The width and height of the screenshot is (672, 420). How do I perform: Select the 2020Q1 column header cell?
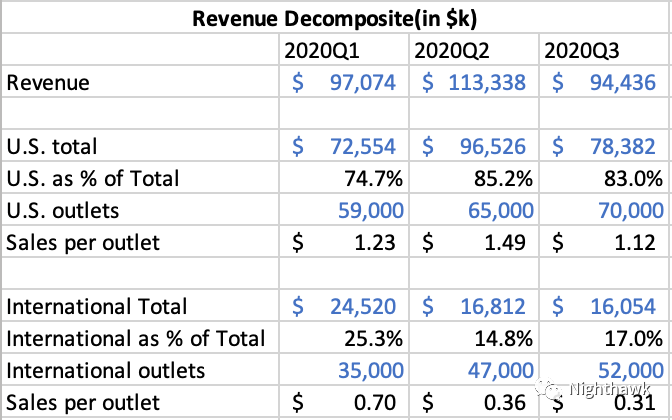pos(317,50)
